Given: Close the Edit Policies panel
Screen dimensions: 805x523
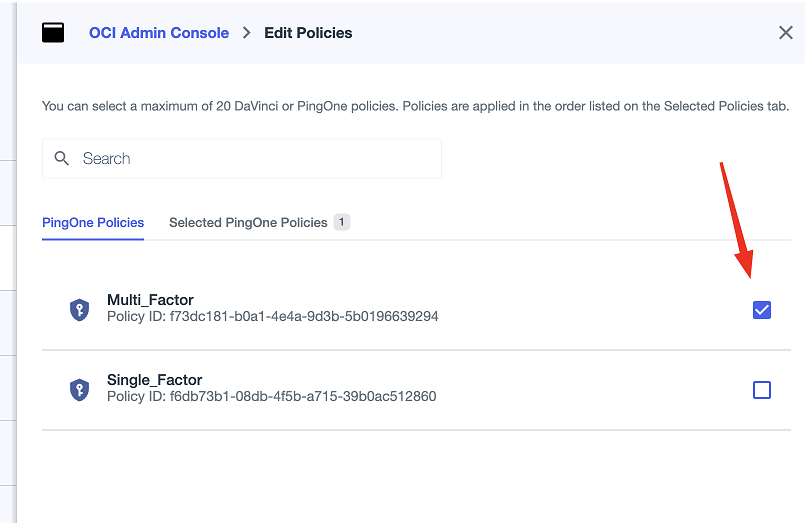Looking at the screenshot, I should pos(785,33).
